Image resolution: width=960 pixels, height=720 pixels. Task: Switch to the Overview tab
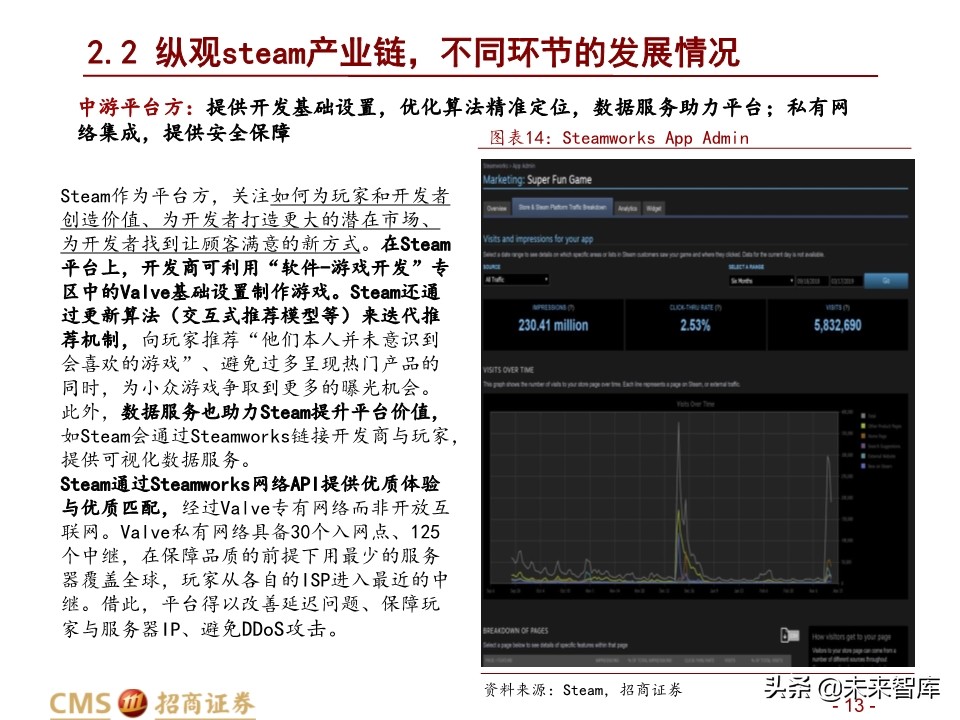pyautogui.click(x=497, y=208)
